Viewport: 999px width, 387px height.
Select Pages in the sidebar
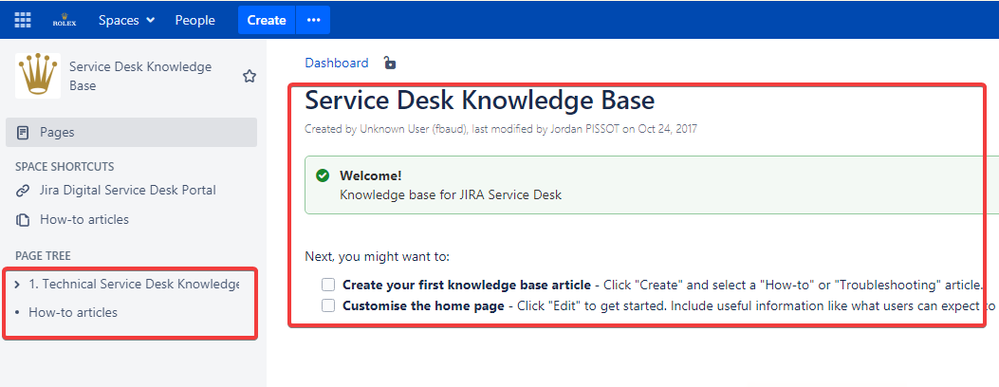[131, 133]
